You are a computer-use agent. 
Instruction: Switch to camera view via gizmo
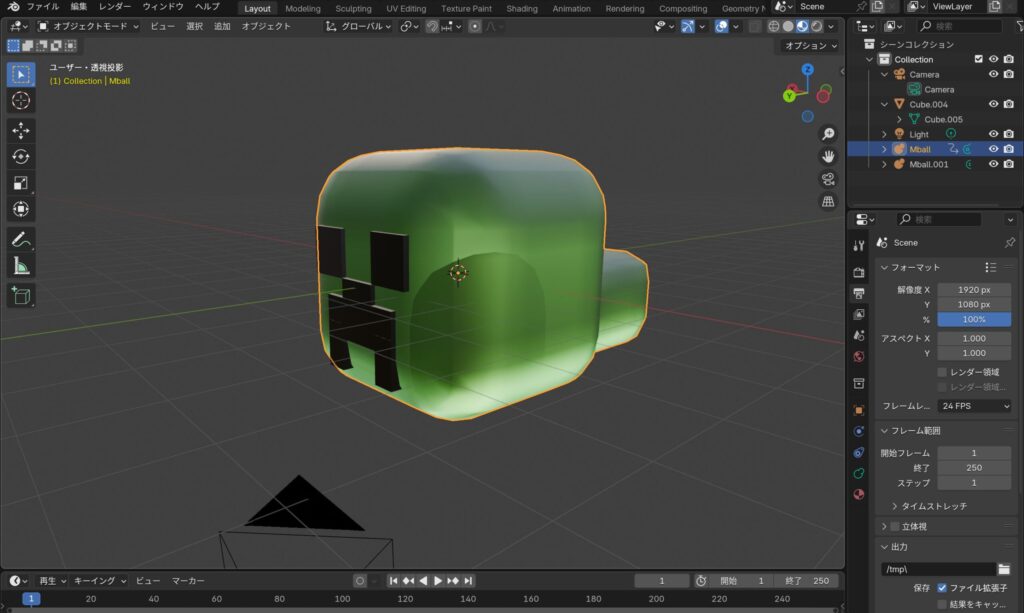coord(828,179)
